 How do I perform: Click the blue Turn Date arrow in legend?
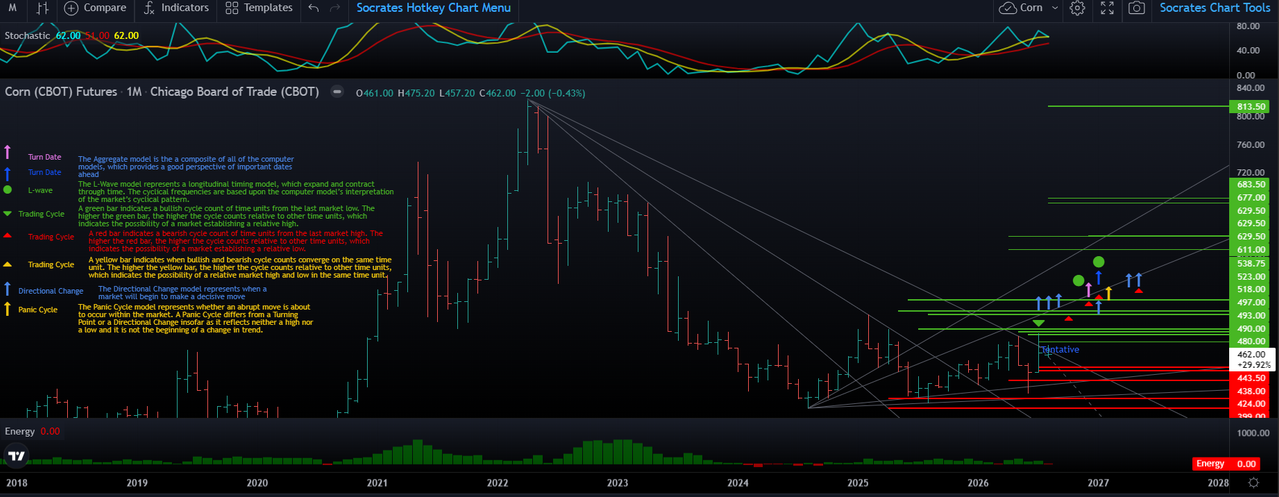point(8,172)
